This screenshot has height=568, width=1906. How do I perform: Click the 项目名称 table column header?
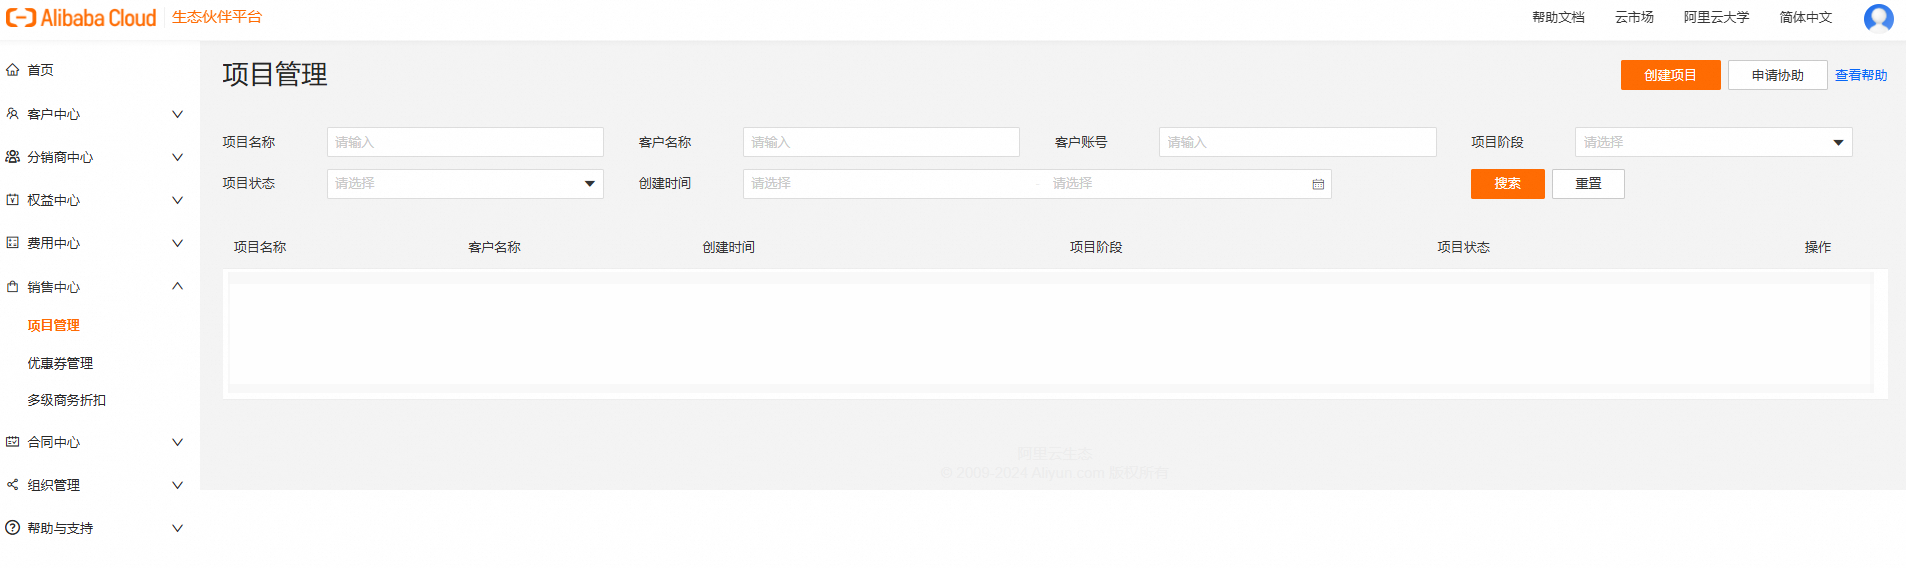point(260,247)
